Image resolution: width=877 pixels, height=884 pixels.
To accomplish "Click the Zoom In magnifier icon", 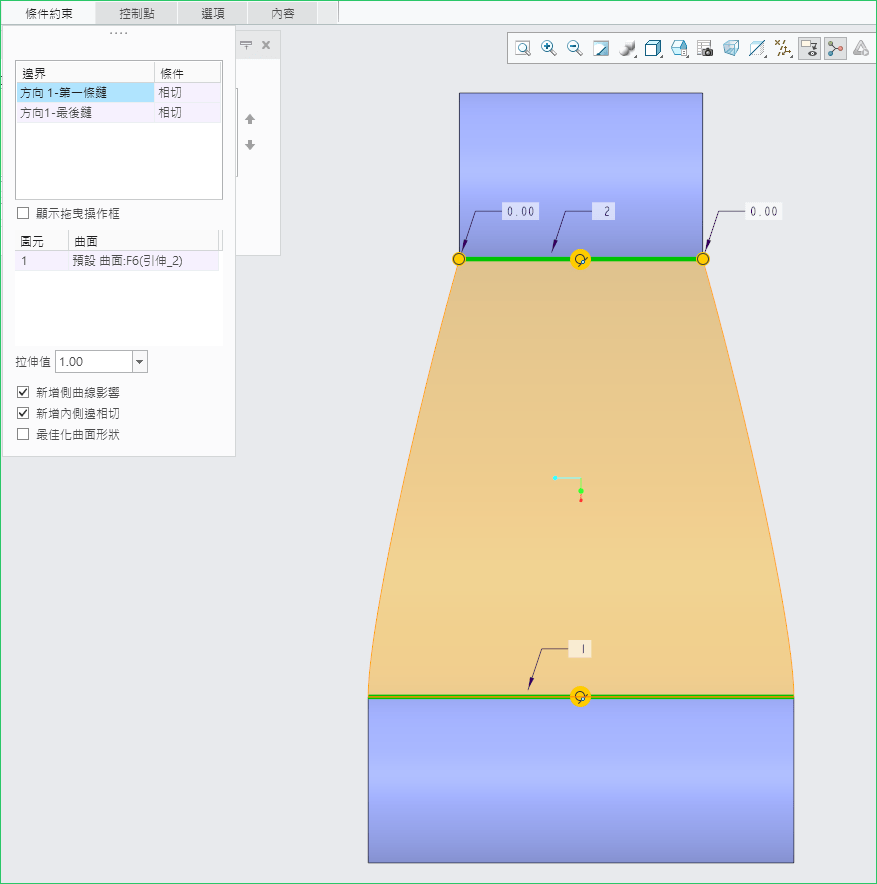I will (549, 48).
